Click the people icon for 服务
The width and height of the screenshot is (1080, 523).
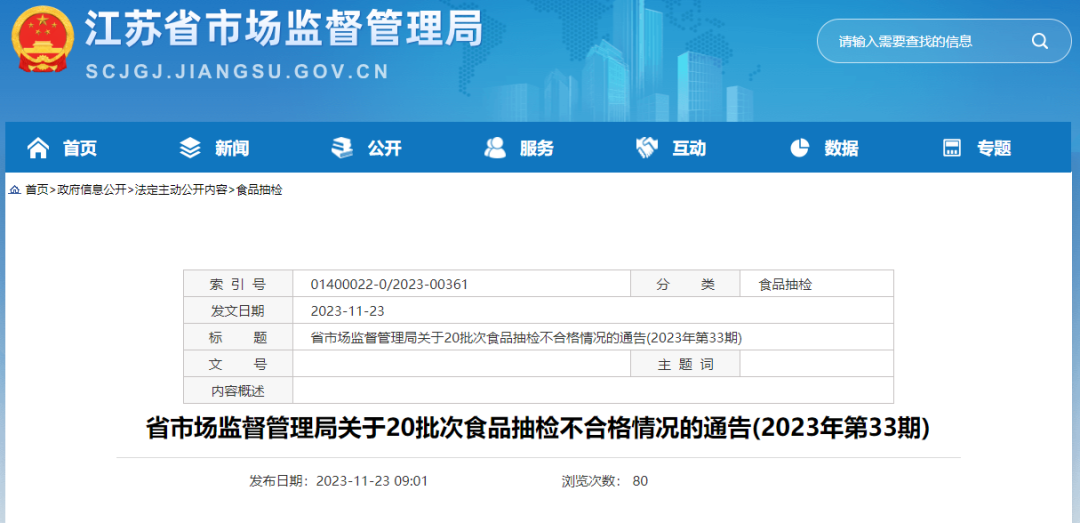click(495, 148)
